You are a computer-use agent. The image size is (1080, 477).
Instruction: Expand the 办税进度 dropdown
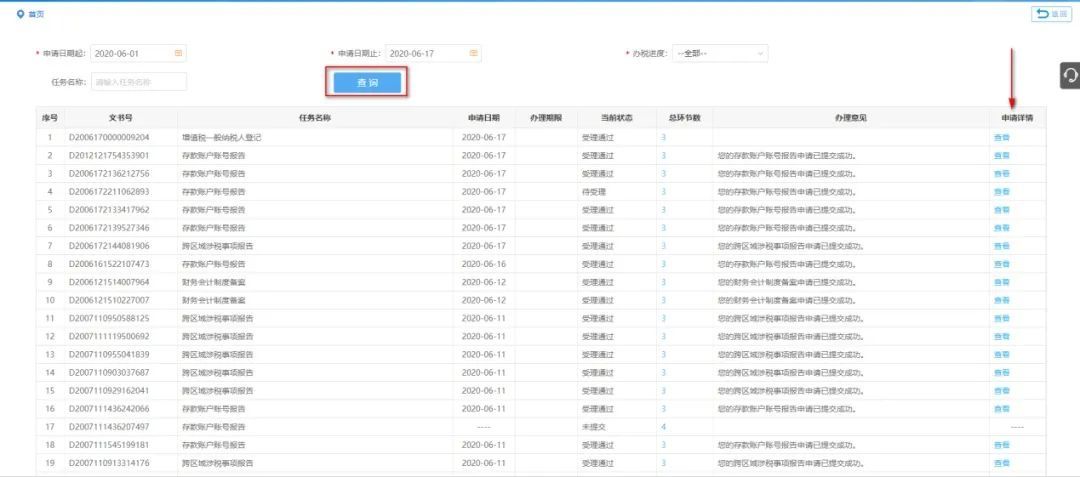click(720, 53)
